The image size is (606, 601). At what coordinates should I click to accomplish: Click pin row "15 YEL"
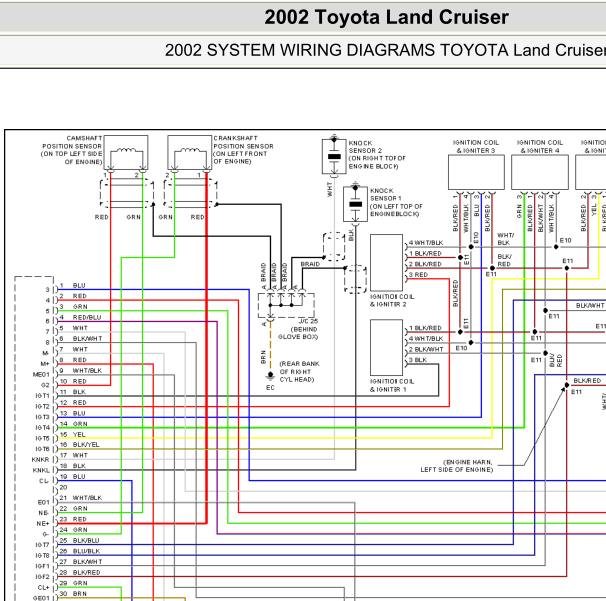tap(73, 434)
